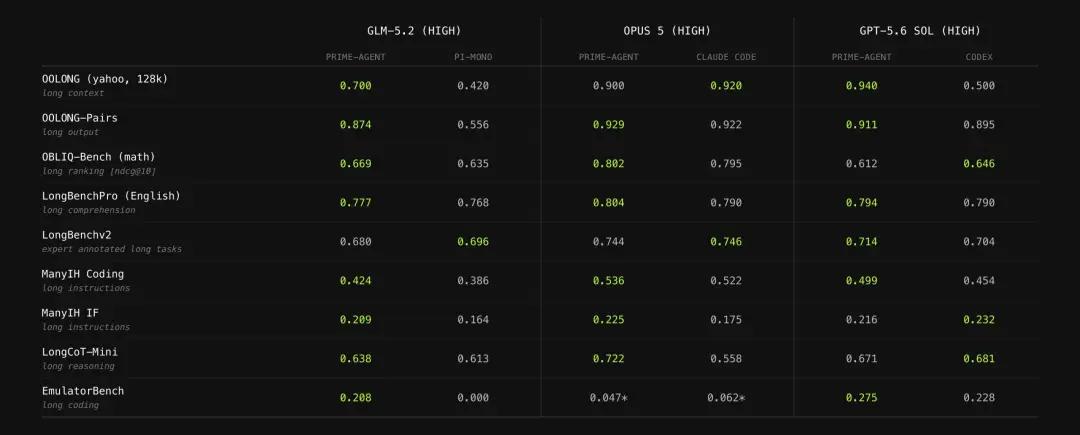Select the GLM-5.2 (HIGH) column header

point(413,31)
